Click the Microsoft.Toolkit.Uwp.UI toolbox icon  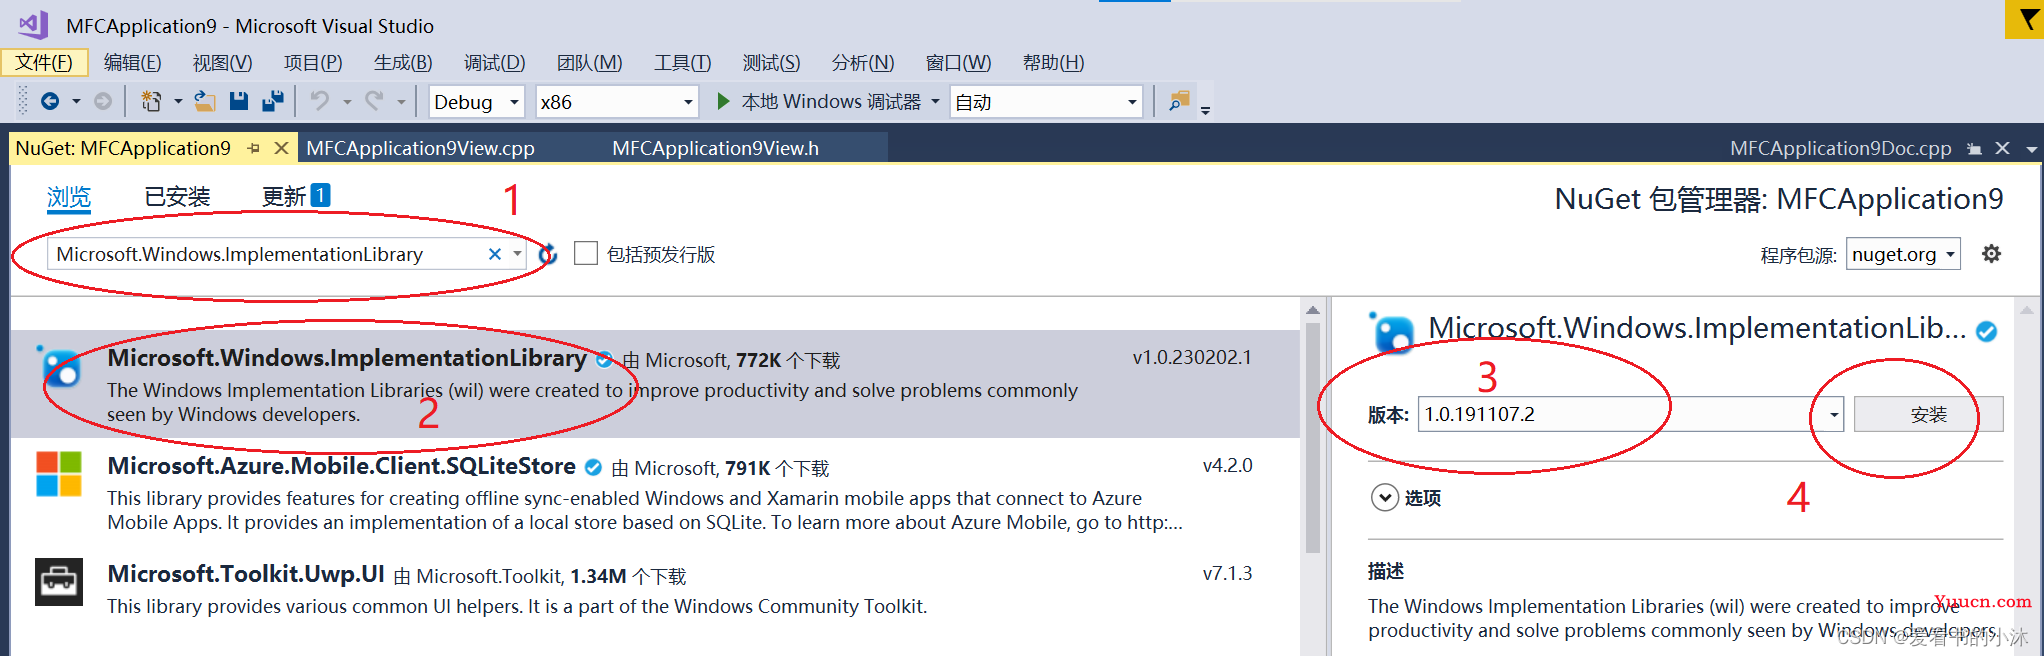coord(59,582)
